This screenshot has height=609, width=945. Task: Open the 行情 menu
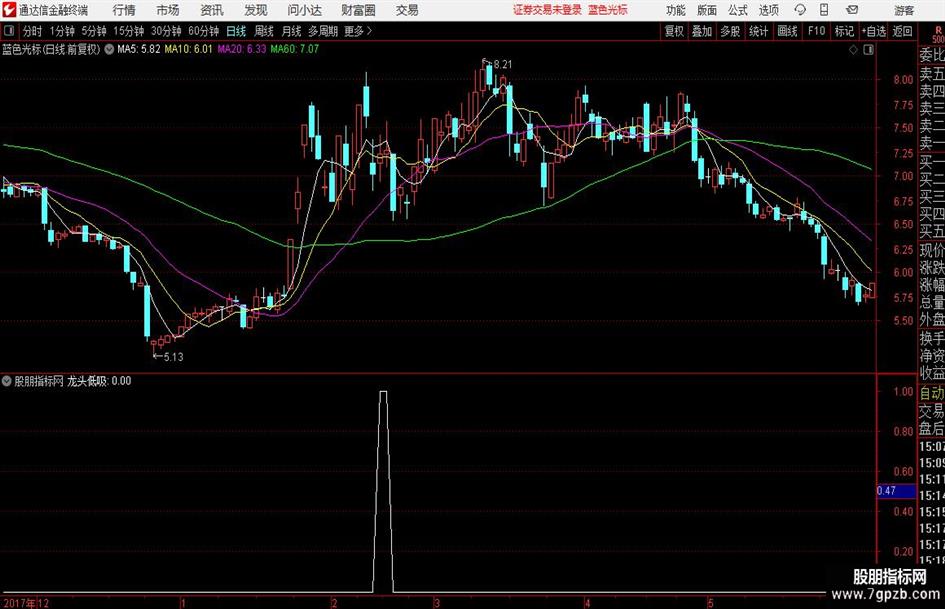pos(124,10)
